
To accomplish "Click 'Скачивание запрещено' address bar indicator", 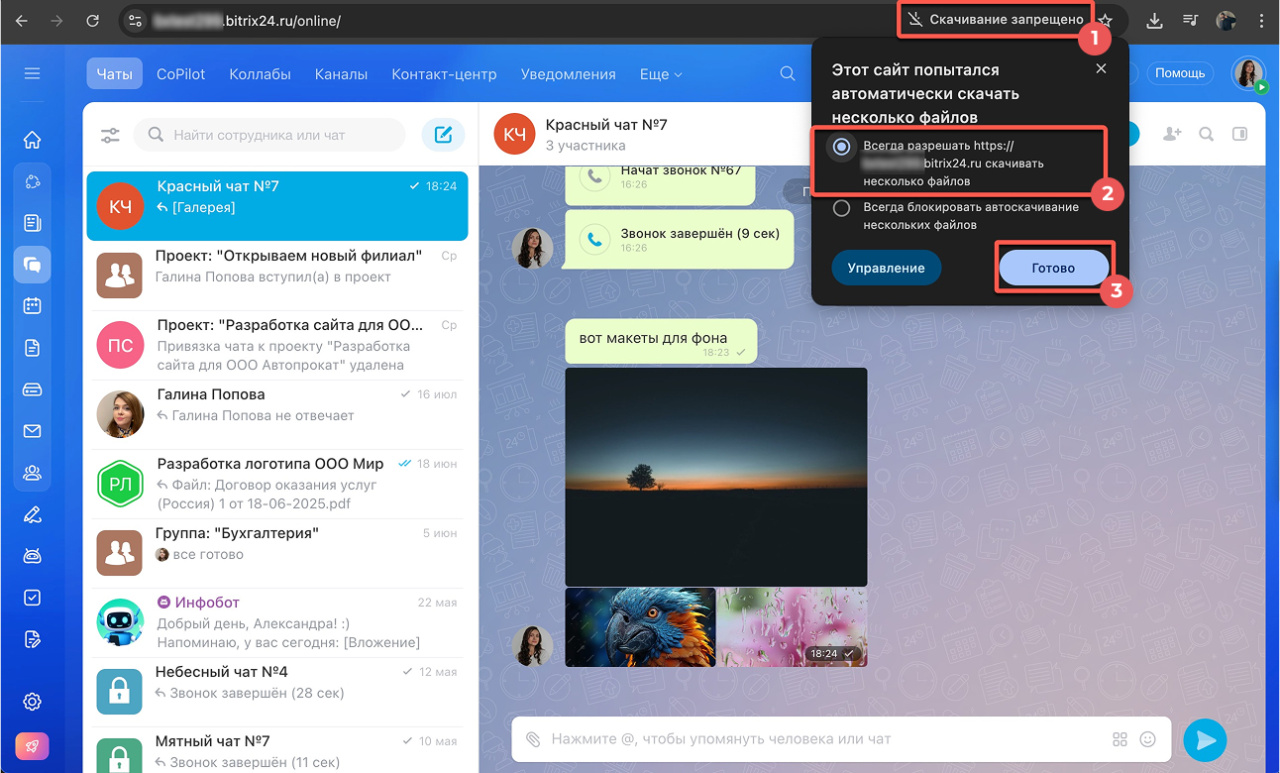I will pyautogui.click(x=996, y=20).
